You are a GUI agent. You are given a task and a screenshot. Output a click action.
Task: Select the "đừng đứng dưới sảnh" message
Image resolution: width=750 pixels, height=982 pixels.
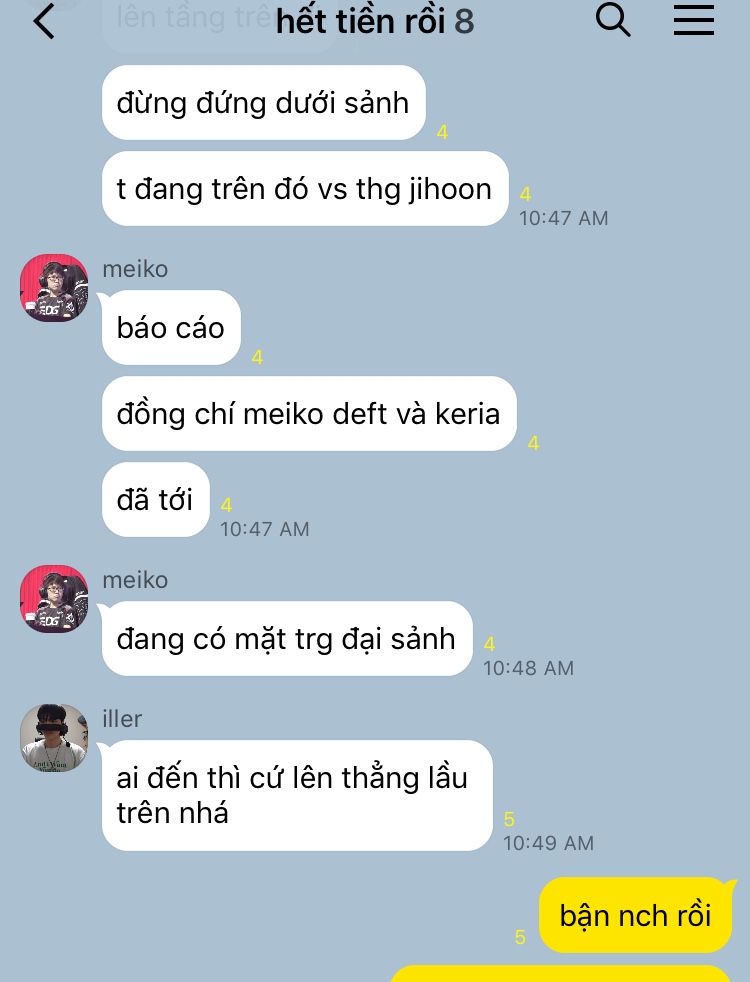click(x=264, y=103)
